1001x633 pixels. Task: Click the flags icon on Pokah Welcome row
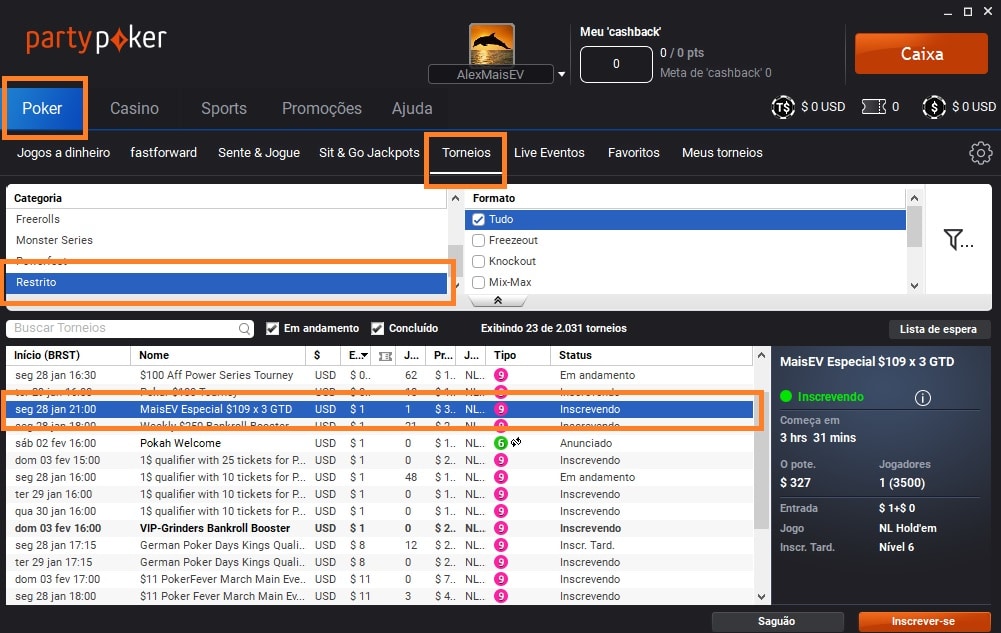(x=516, y=442)
